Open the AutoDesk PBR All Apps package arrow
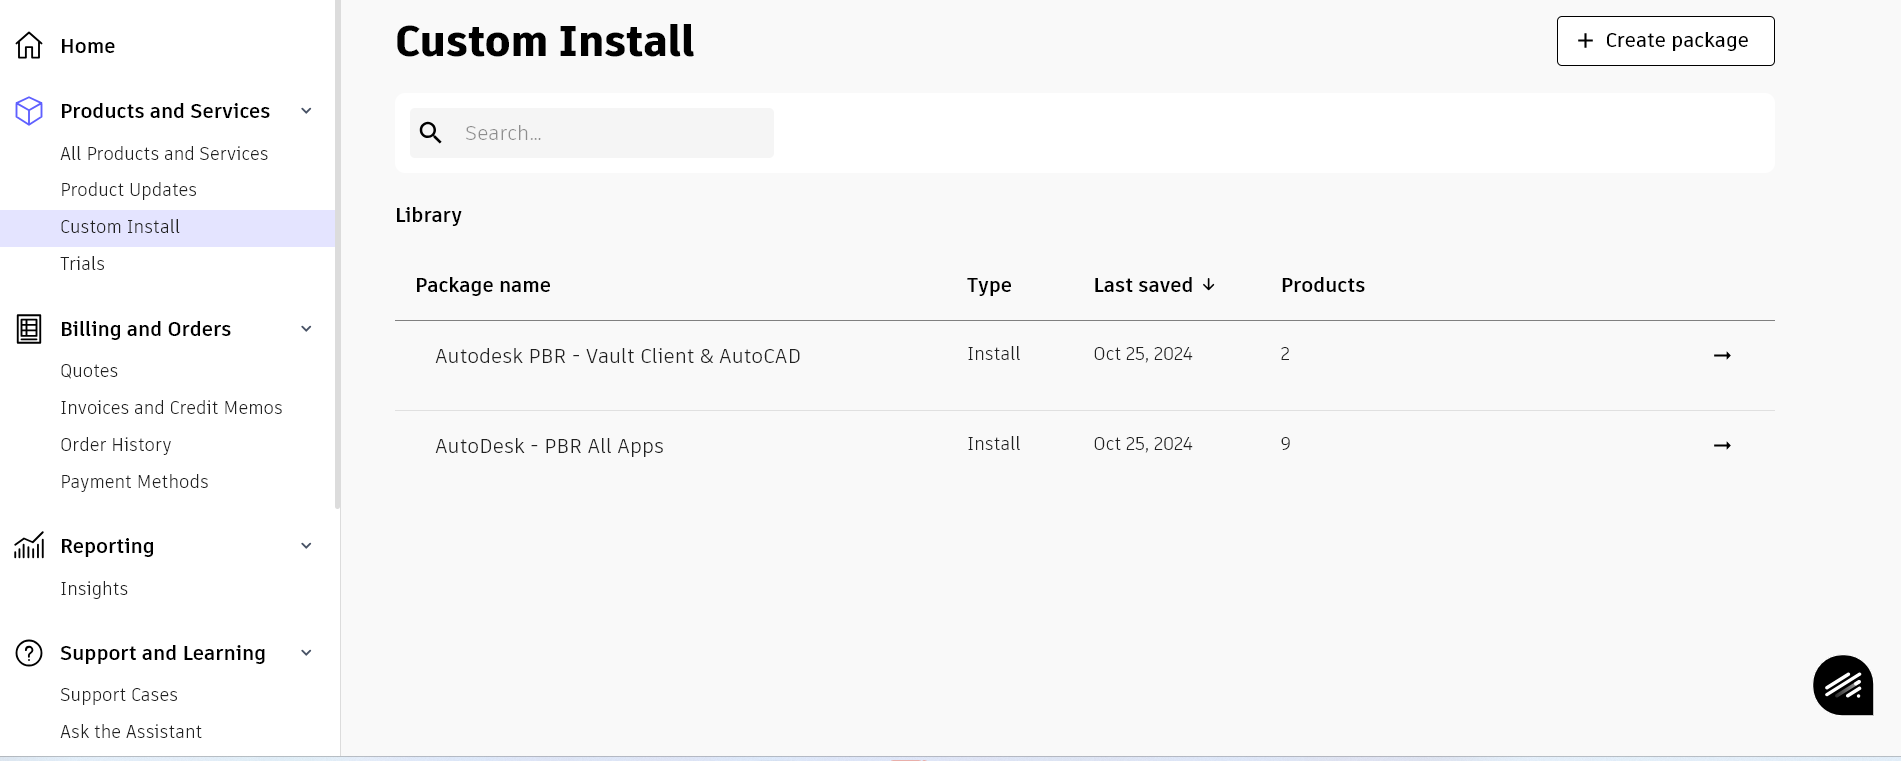1901x761 pixels. 1722,446
